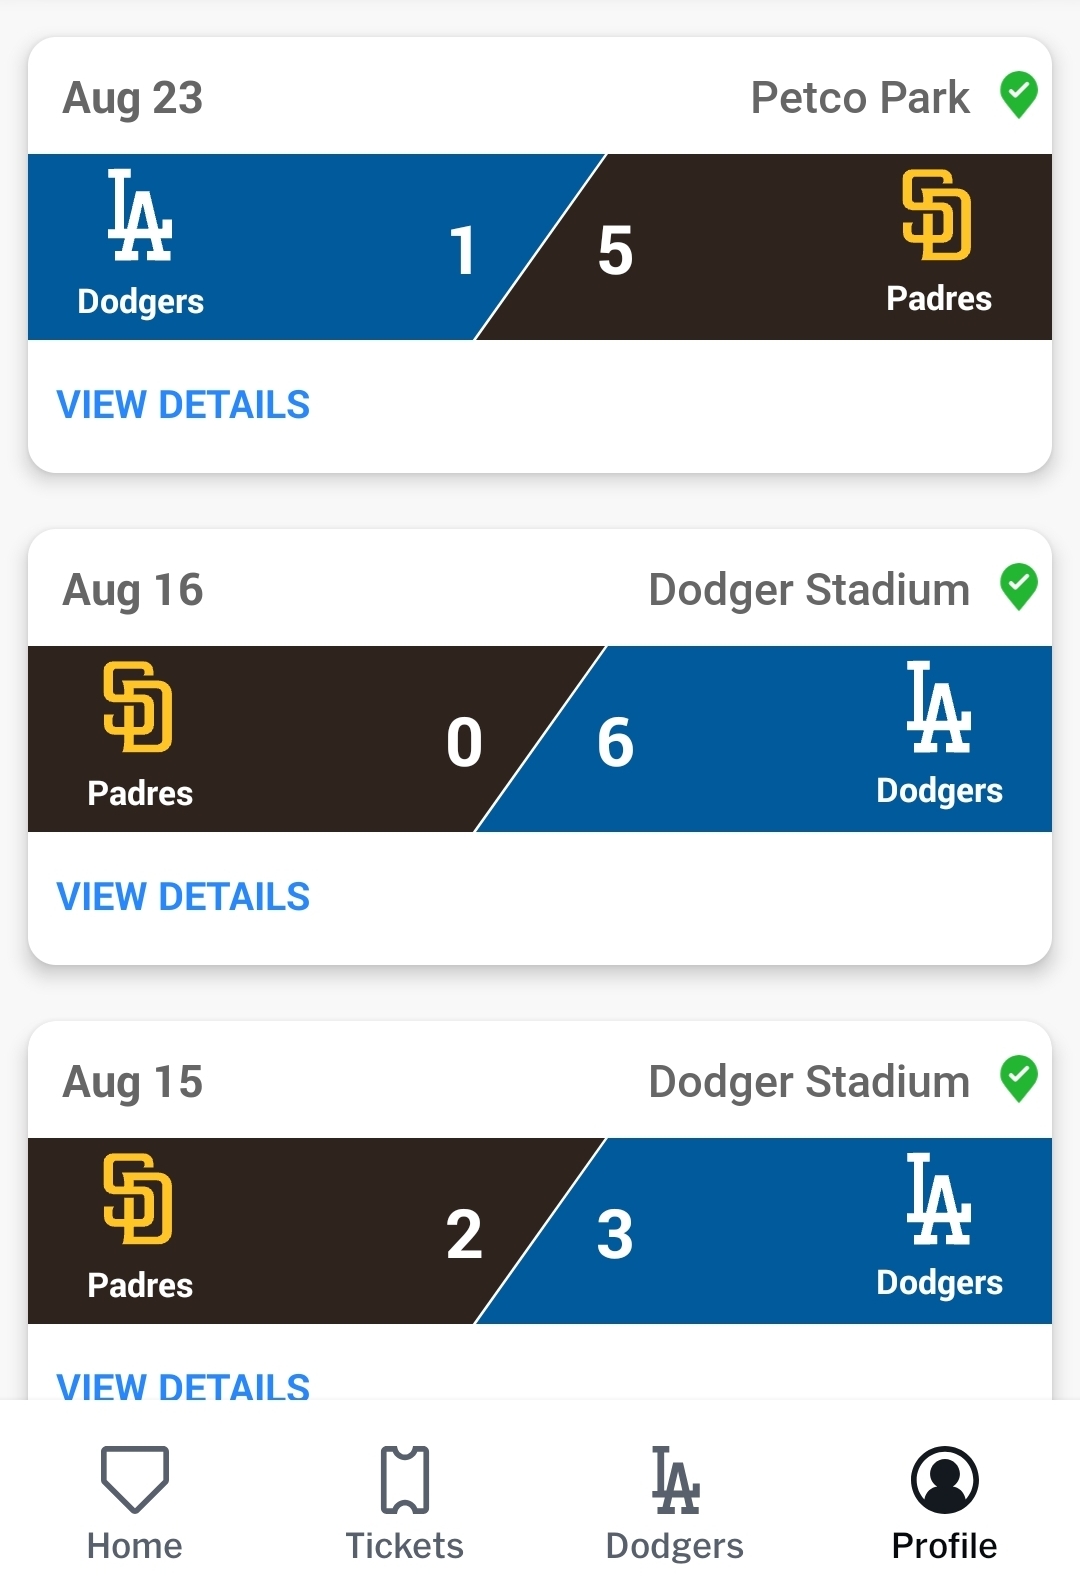Viewport: 1080px width, 1581px height.
Task: Click Padres SD logo in Aug 16 scoreboard
Action: (x=138, y=707)
